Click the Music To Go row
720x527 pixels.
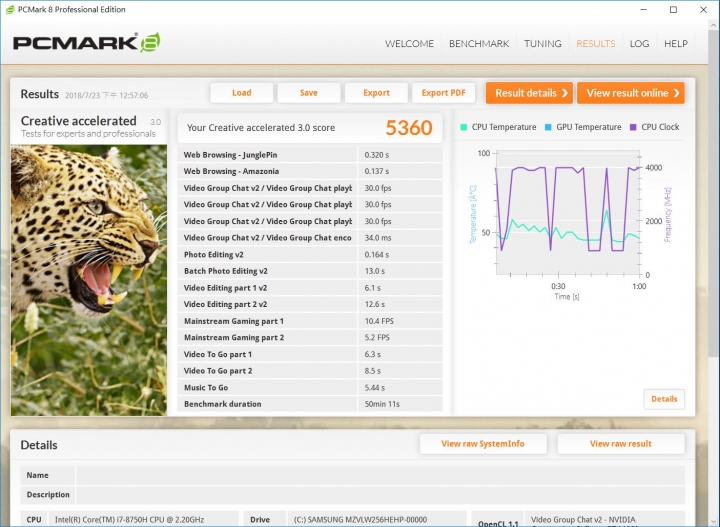[x=310, y=387]
